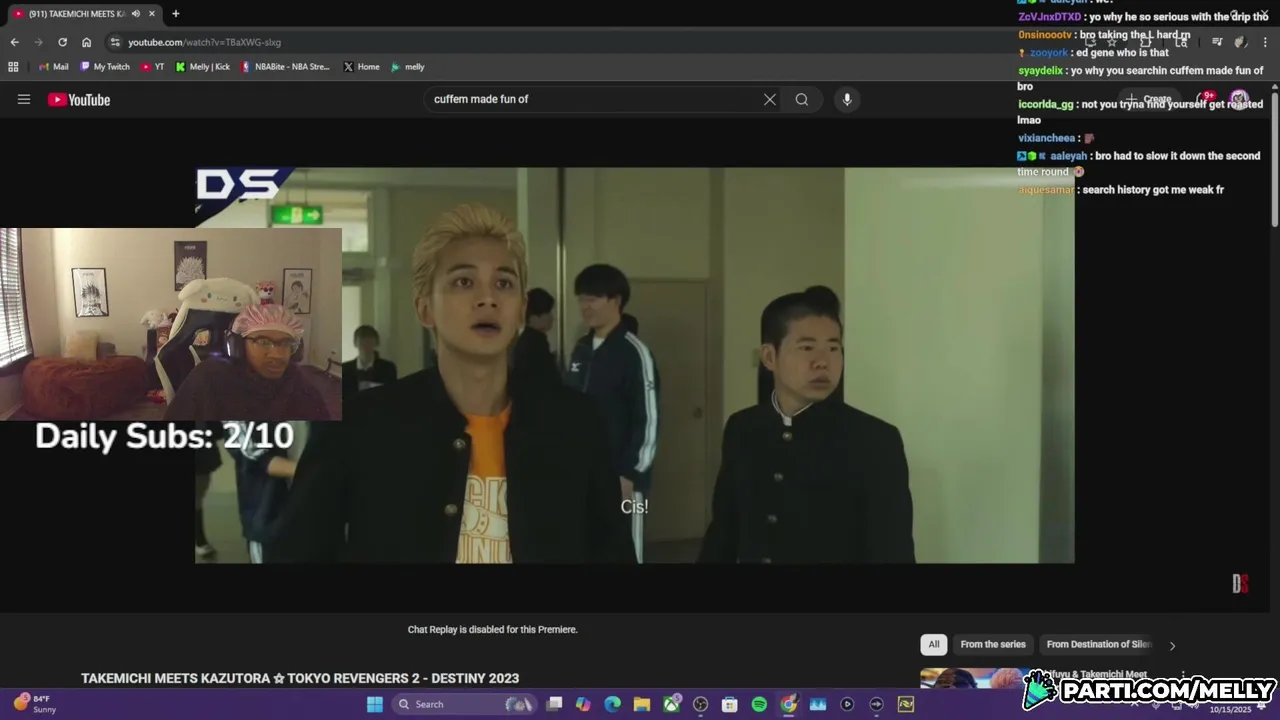This screenshot has height=720, width=1280.
Task: Open the taskbar photo viewer app icon
Action: click(x=818, y=704)
